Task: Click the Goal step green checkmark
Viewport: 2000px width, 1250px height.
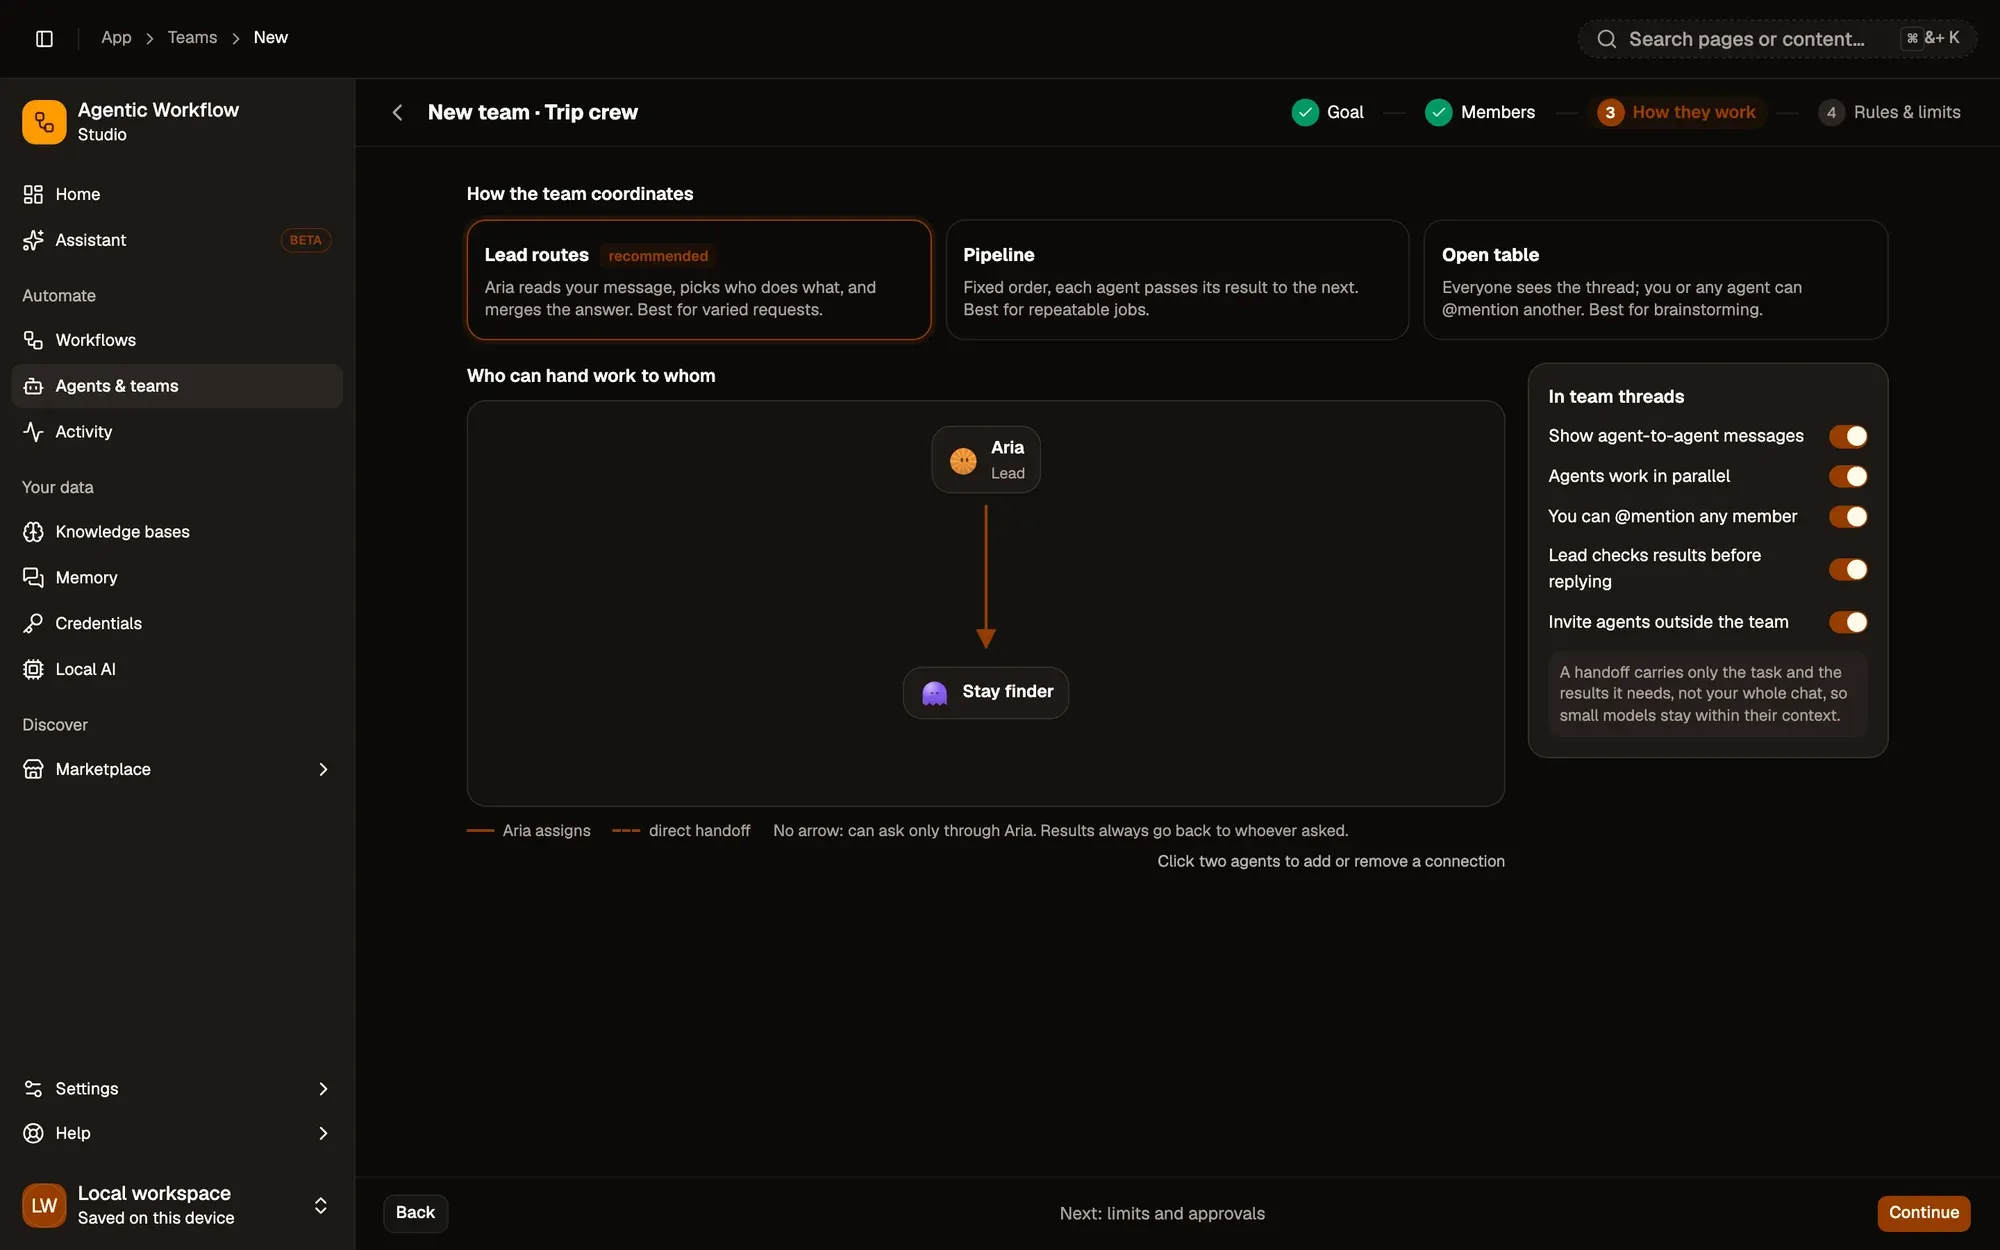Action: point(1305,112)
